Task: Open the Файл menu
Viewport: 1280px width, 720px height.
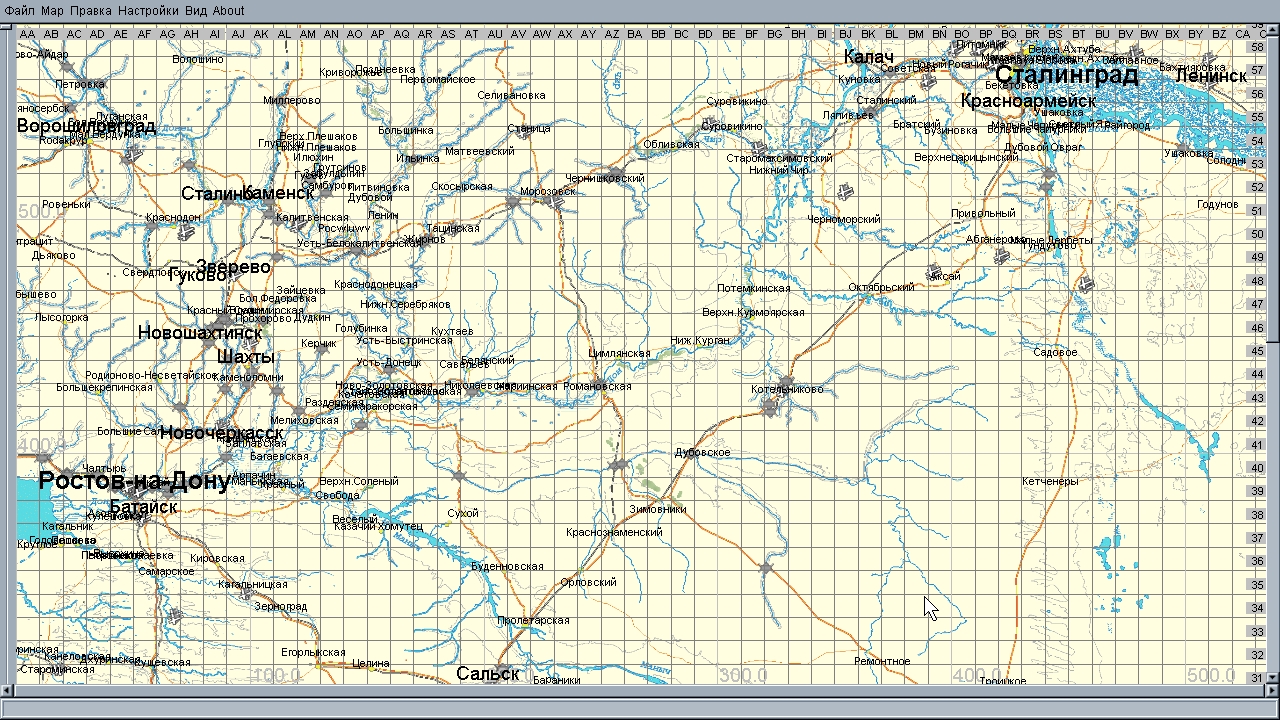Action: click(x=20, y=11)
